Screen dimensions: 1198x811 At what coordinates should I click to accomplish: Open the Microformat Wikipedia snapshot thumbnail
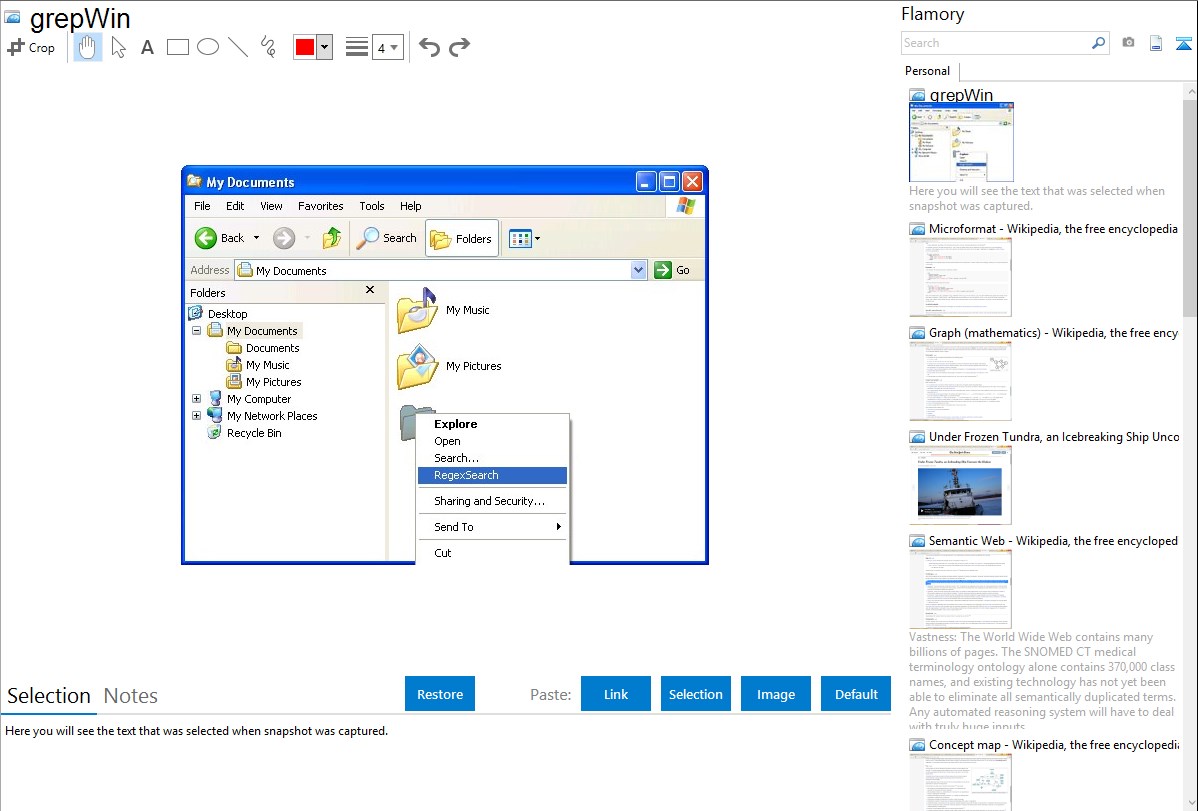tap(960, 277)
